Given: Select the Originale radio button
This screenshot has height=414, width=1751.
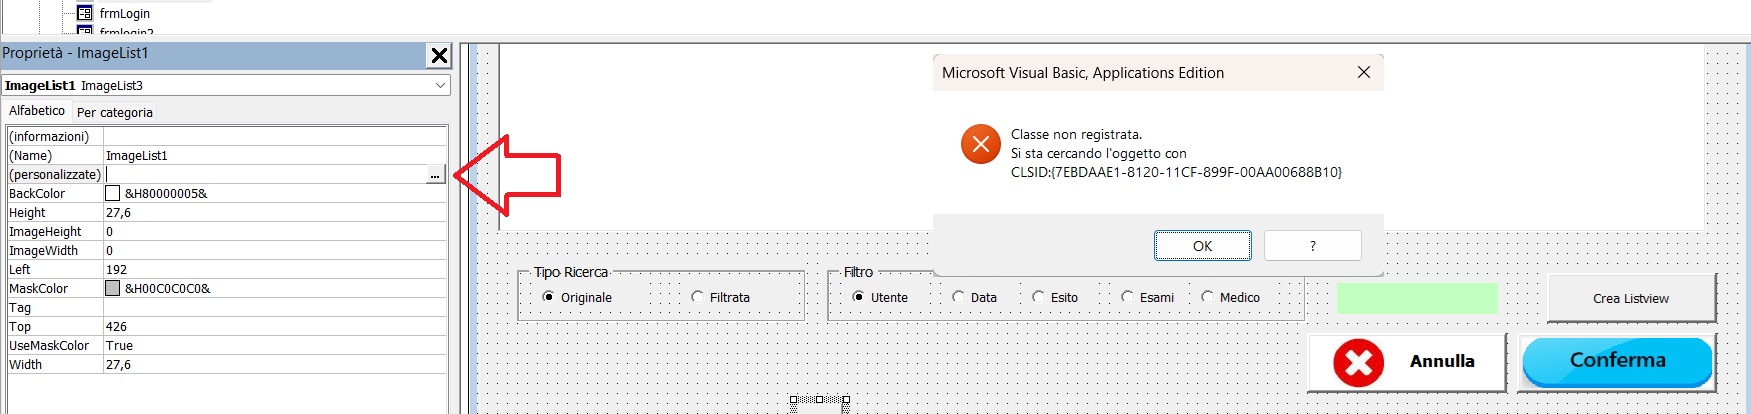Looking at the screenshot, I should [548, 297].
